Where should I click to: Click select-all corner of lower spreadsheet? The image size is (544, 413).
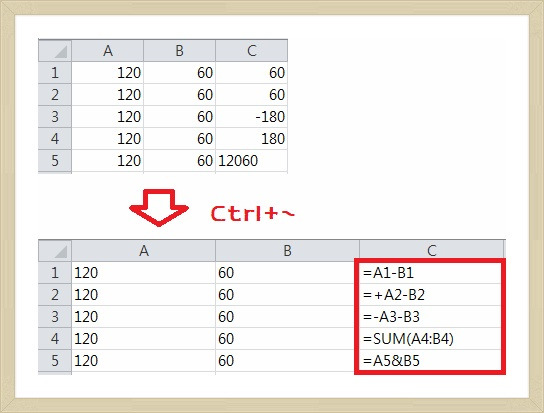(55, 251)
